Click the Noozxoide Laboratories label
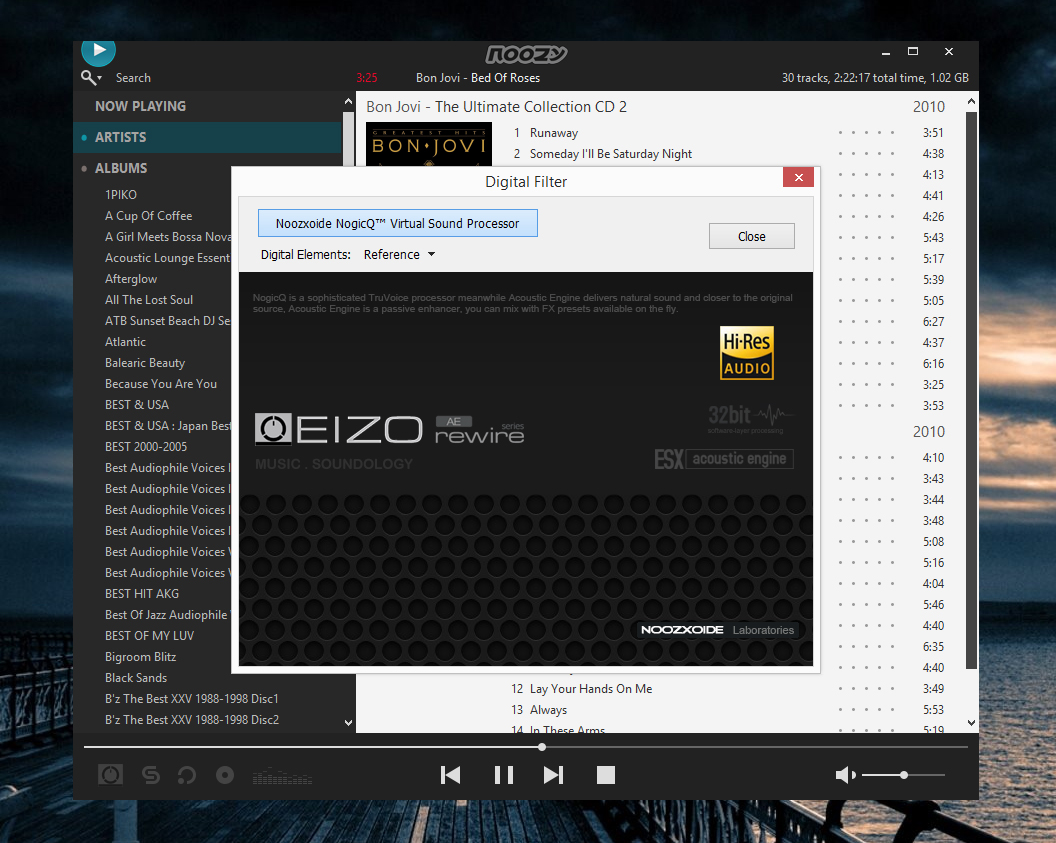1056x843 pixels. tap(717, 630)
